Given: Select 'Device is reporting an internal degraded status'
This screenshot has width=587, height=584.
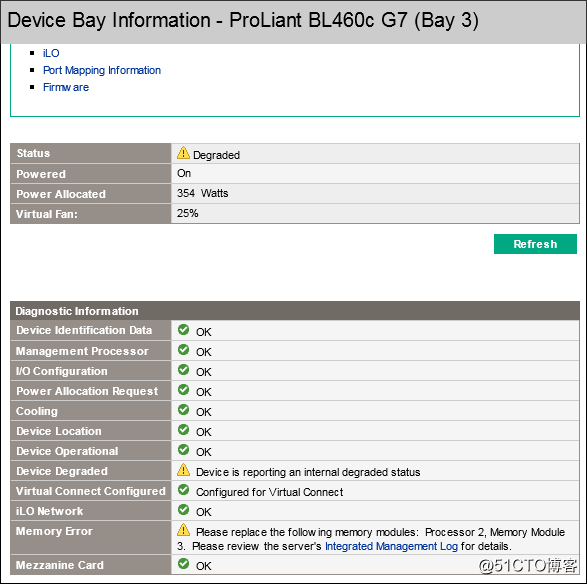Looking at the screenshot, I should [x=308, y=472].
